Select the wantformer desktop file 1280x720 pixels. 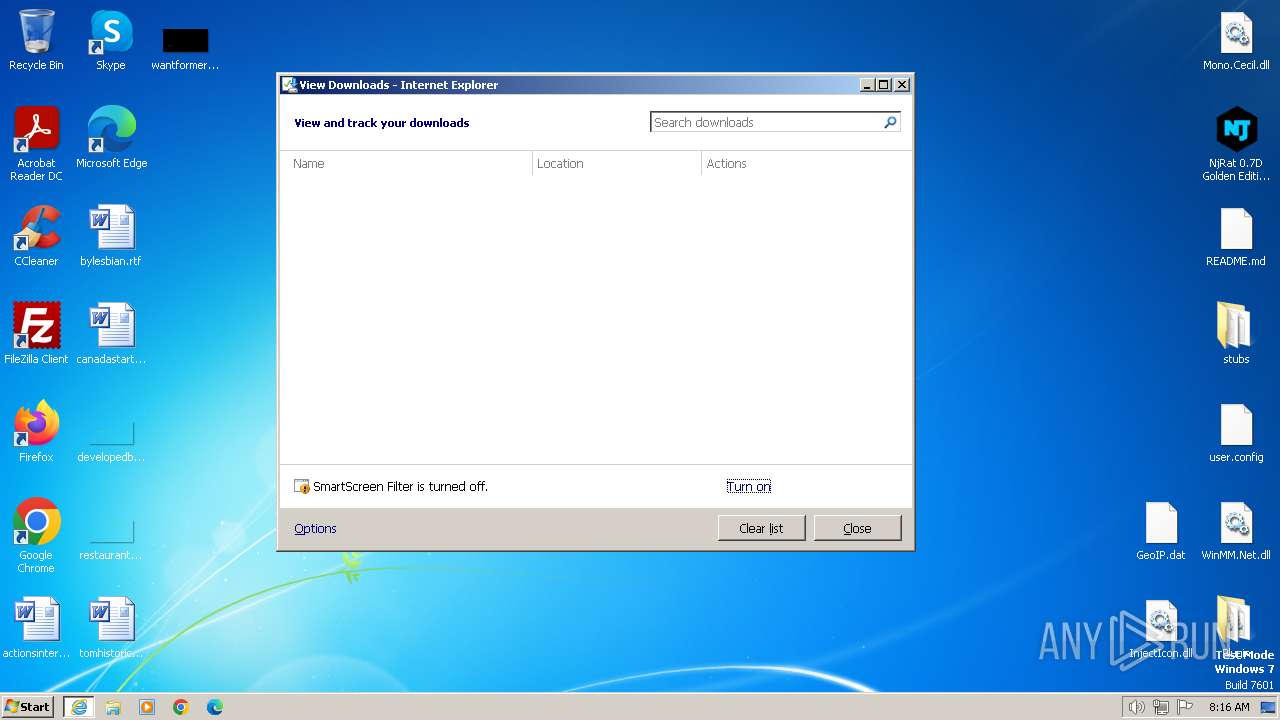click(x=185, y=48)
